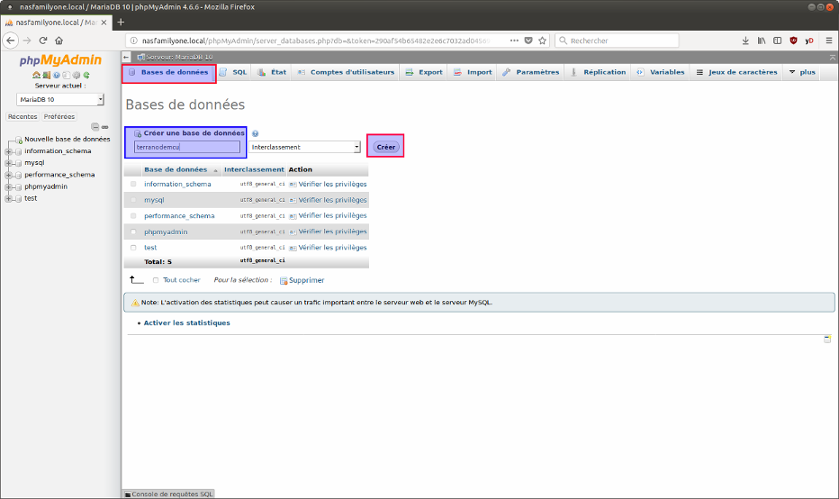The height and width of the screenshot is (499, 839).
Task: Click the help icon beside database creation
Action: (x=256, y=133)
